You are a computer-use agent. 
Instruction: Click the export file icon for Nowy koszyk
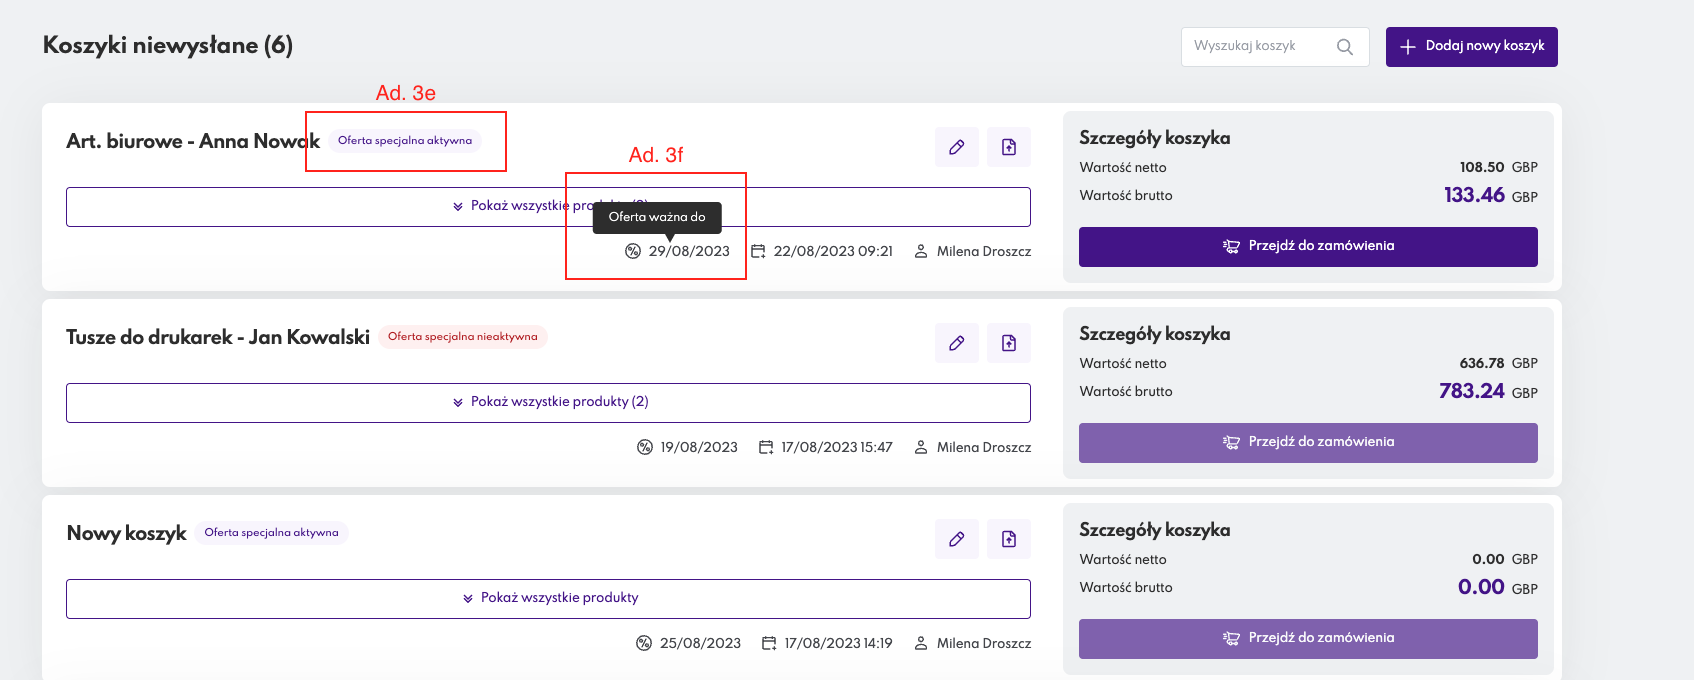[x=1008, y=539]
